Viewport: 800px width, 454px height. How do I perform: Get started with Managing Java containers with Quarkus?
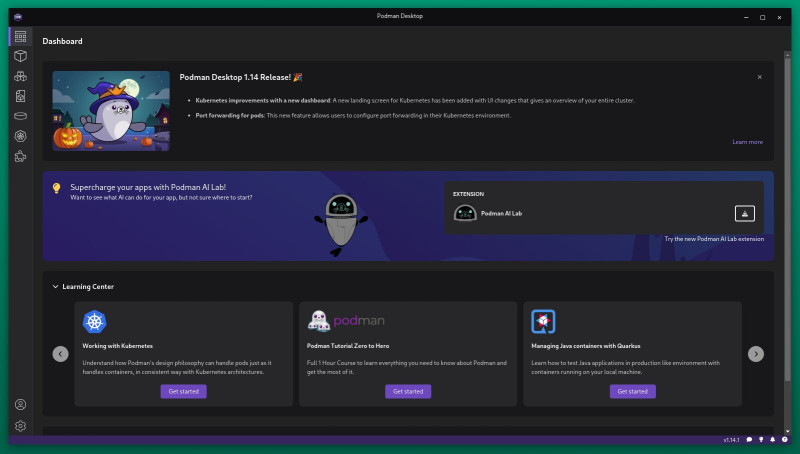coord(633,391)
